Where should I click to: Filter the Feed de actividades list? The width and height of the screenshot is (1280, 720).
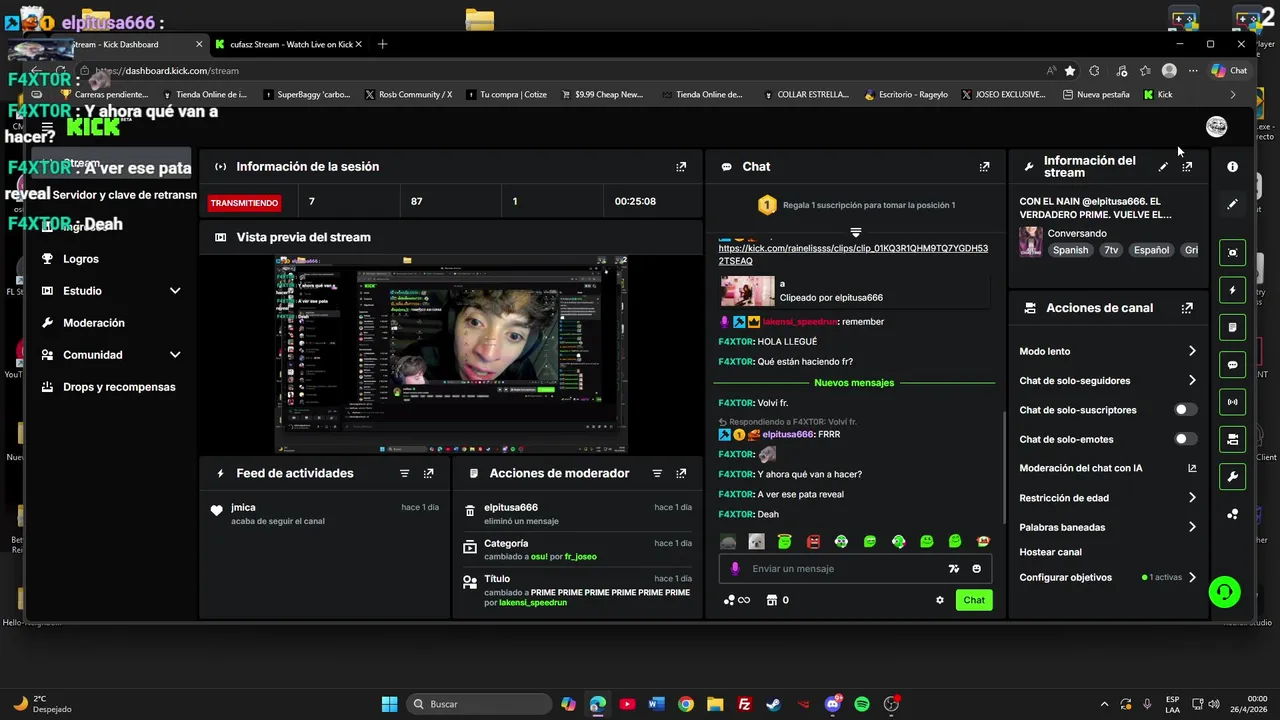click(x=404, y=473)
